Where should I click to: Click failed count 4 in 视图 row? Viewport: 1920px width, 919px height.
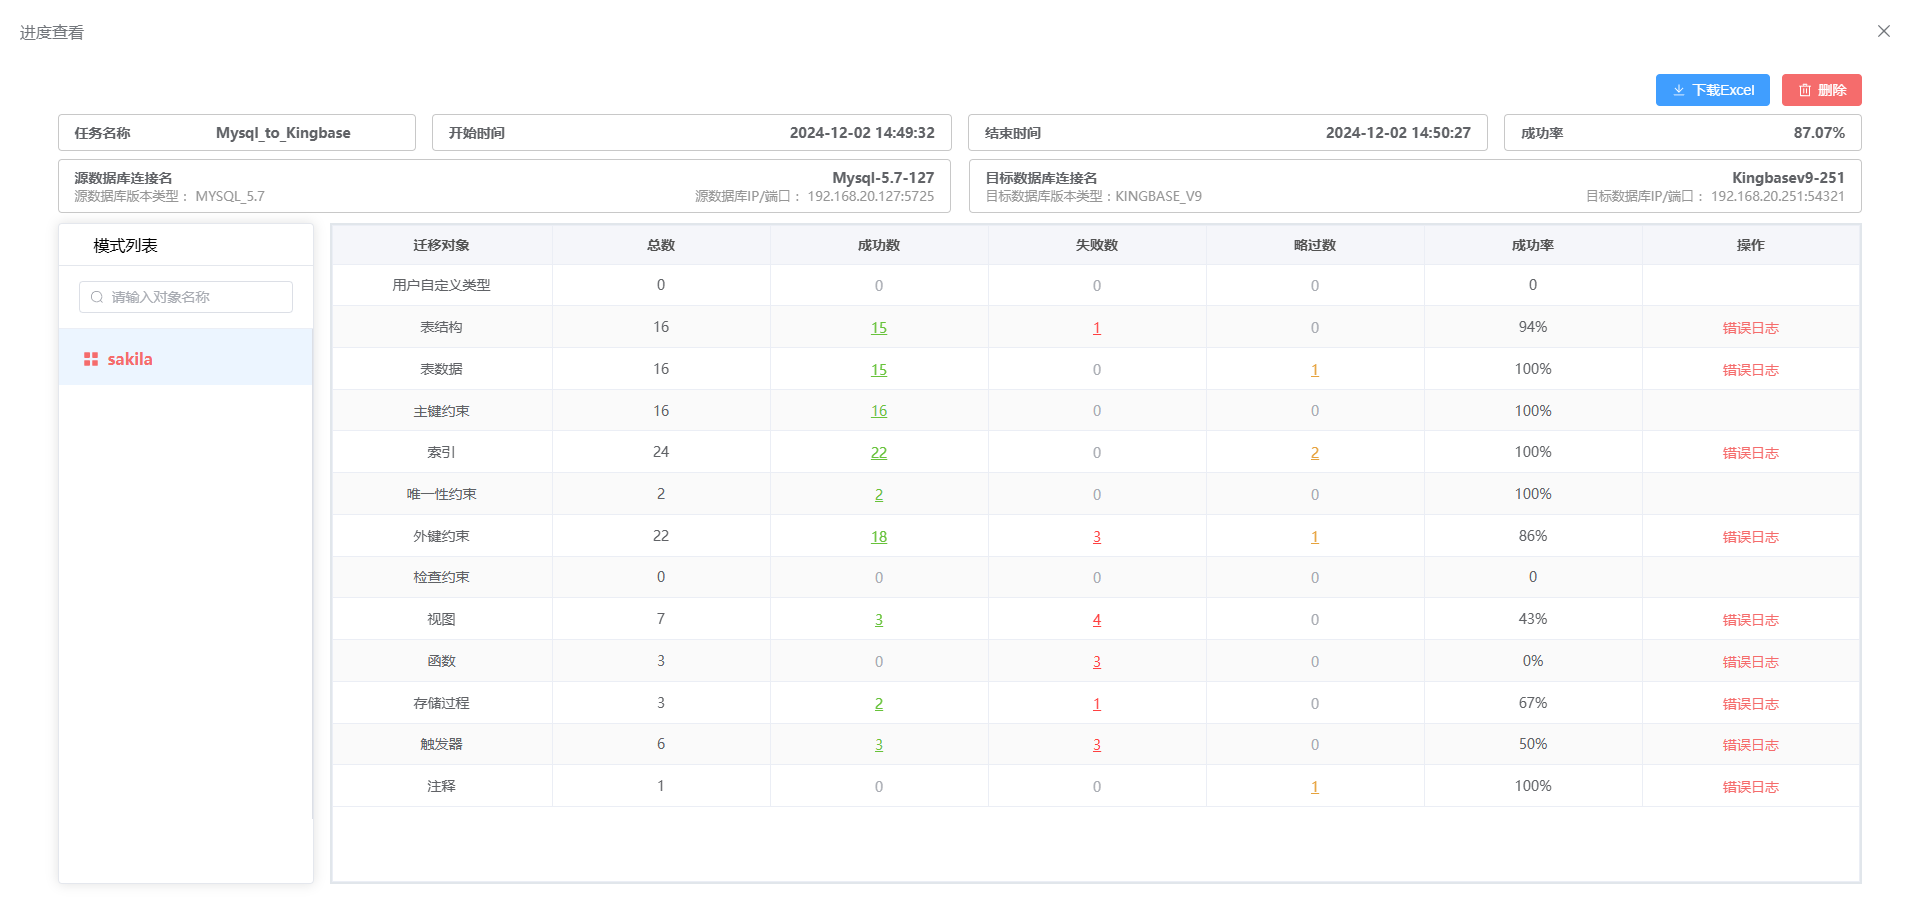(x=1097, y=620)
